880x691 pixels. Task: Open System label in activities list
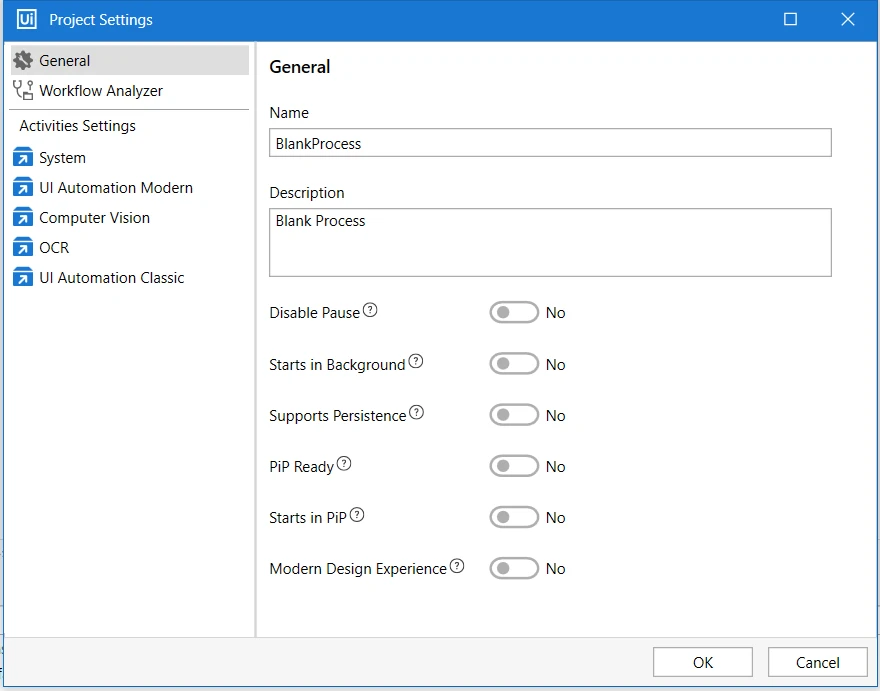click(x=62, y=158)
